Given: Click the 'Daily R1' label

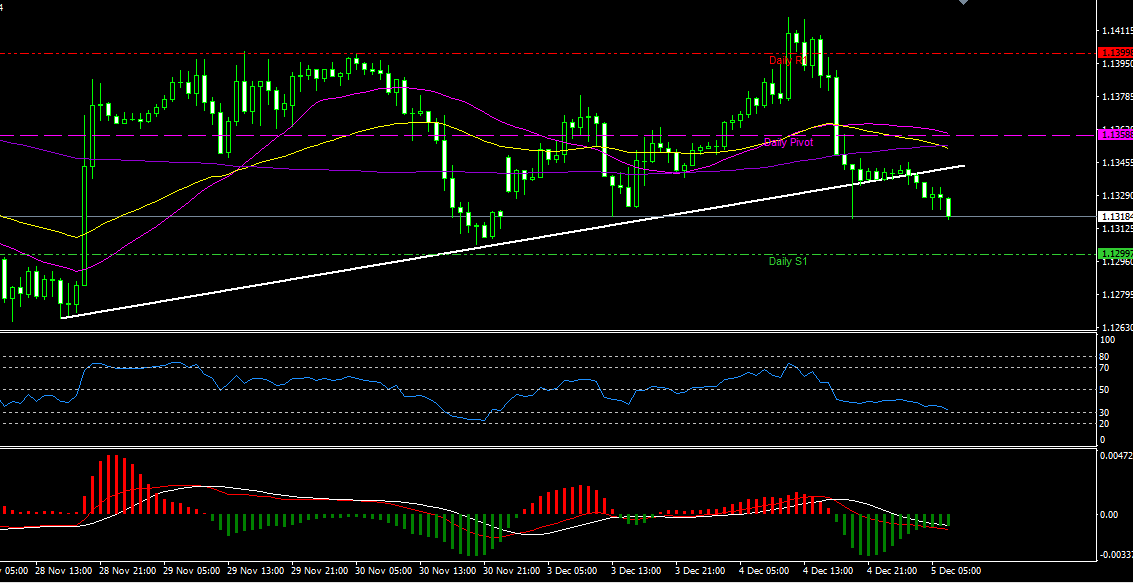Looking at the screenshot, I should [x=788, y=61].
